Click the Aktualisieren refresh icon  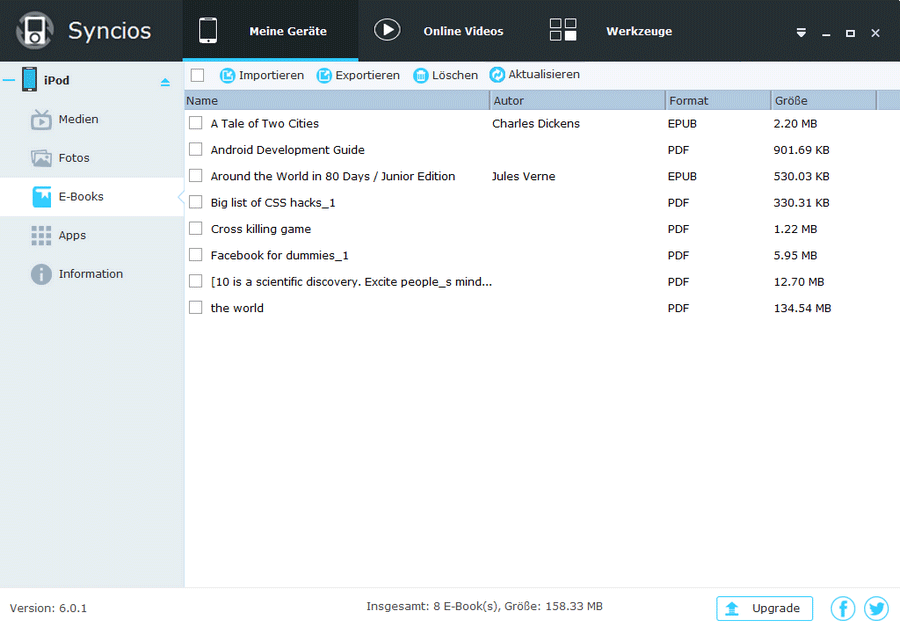(x=497, y=75)
